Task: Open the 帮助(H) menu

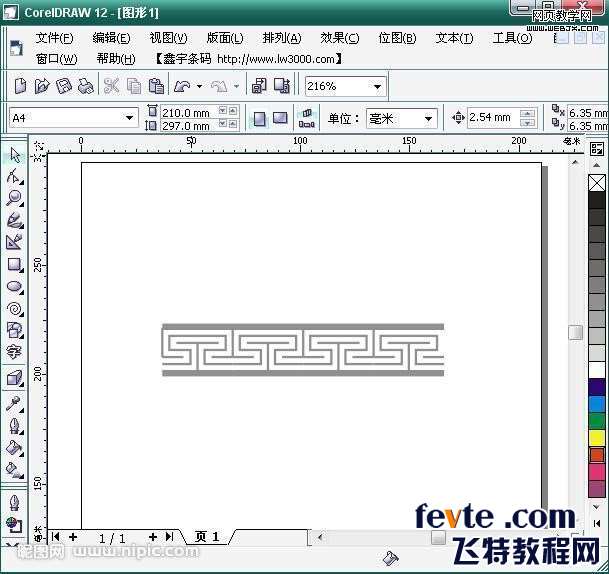Action: pyautogui.click(x=116, y=59)
